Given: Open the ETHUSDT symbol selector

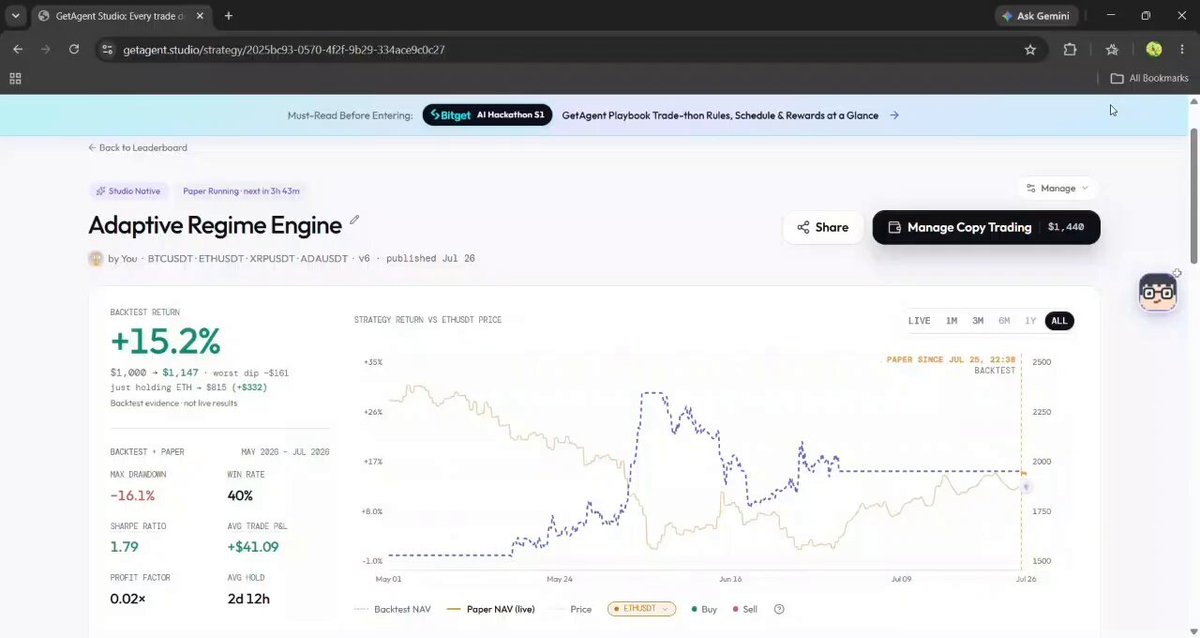Looking at the screenshot, I should (641, 609).
